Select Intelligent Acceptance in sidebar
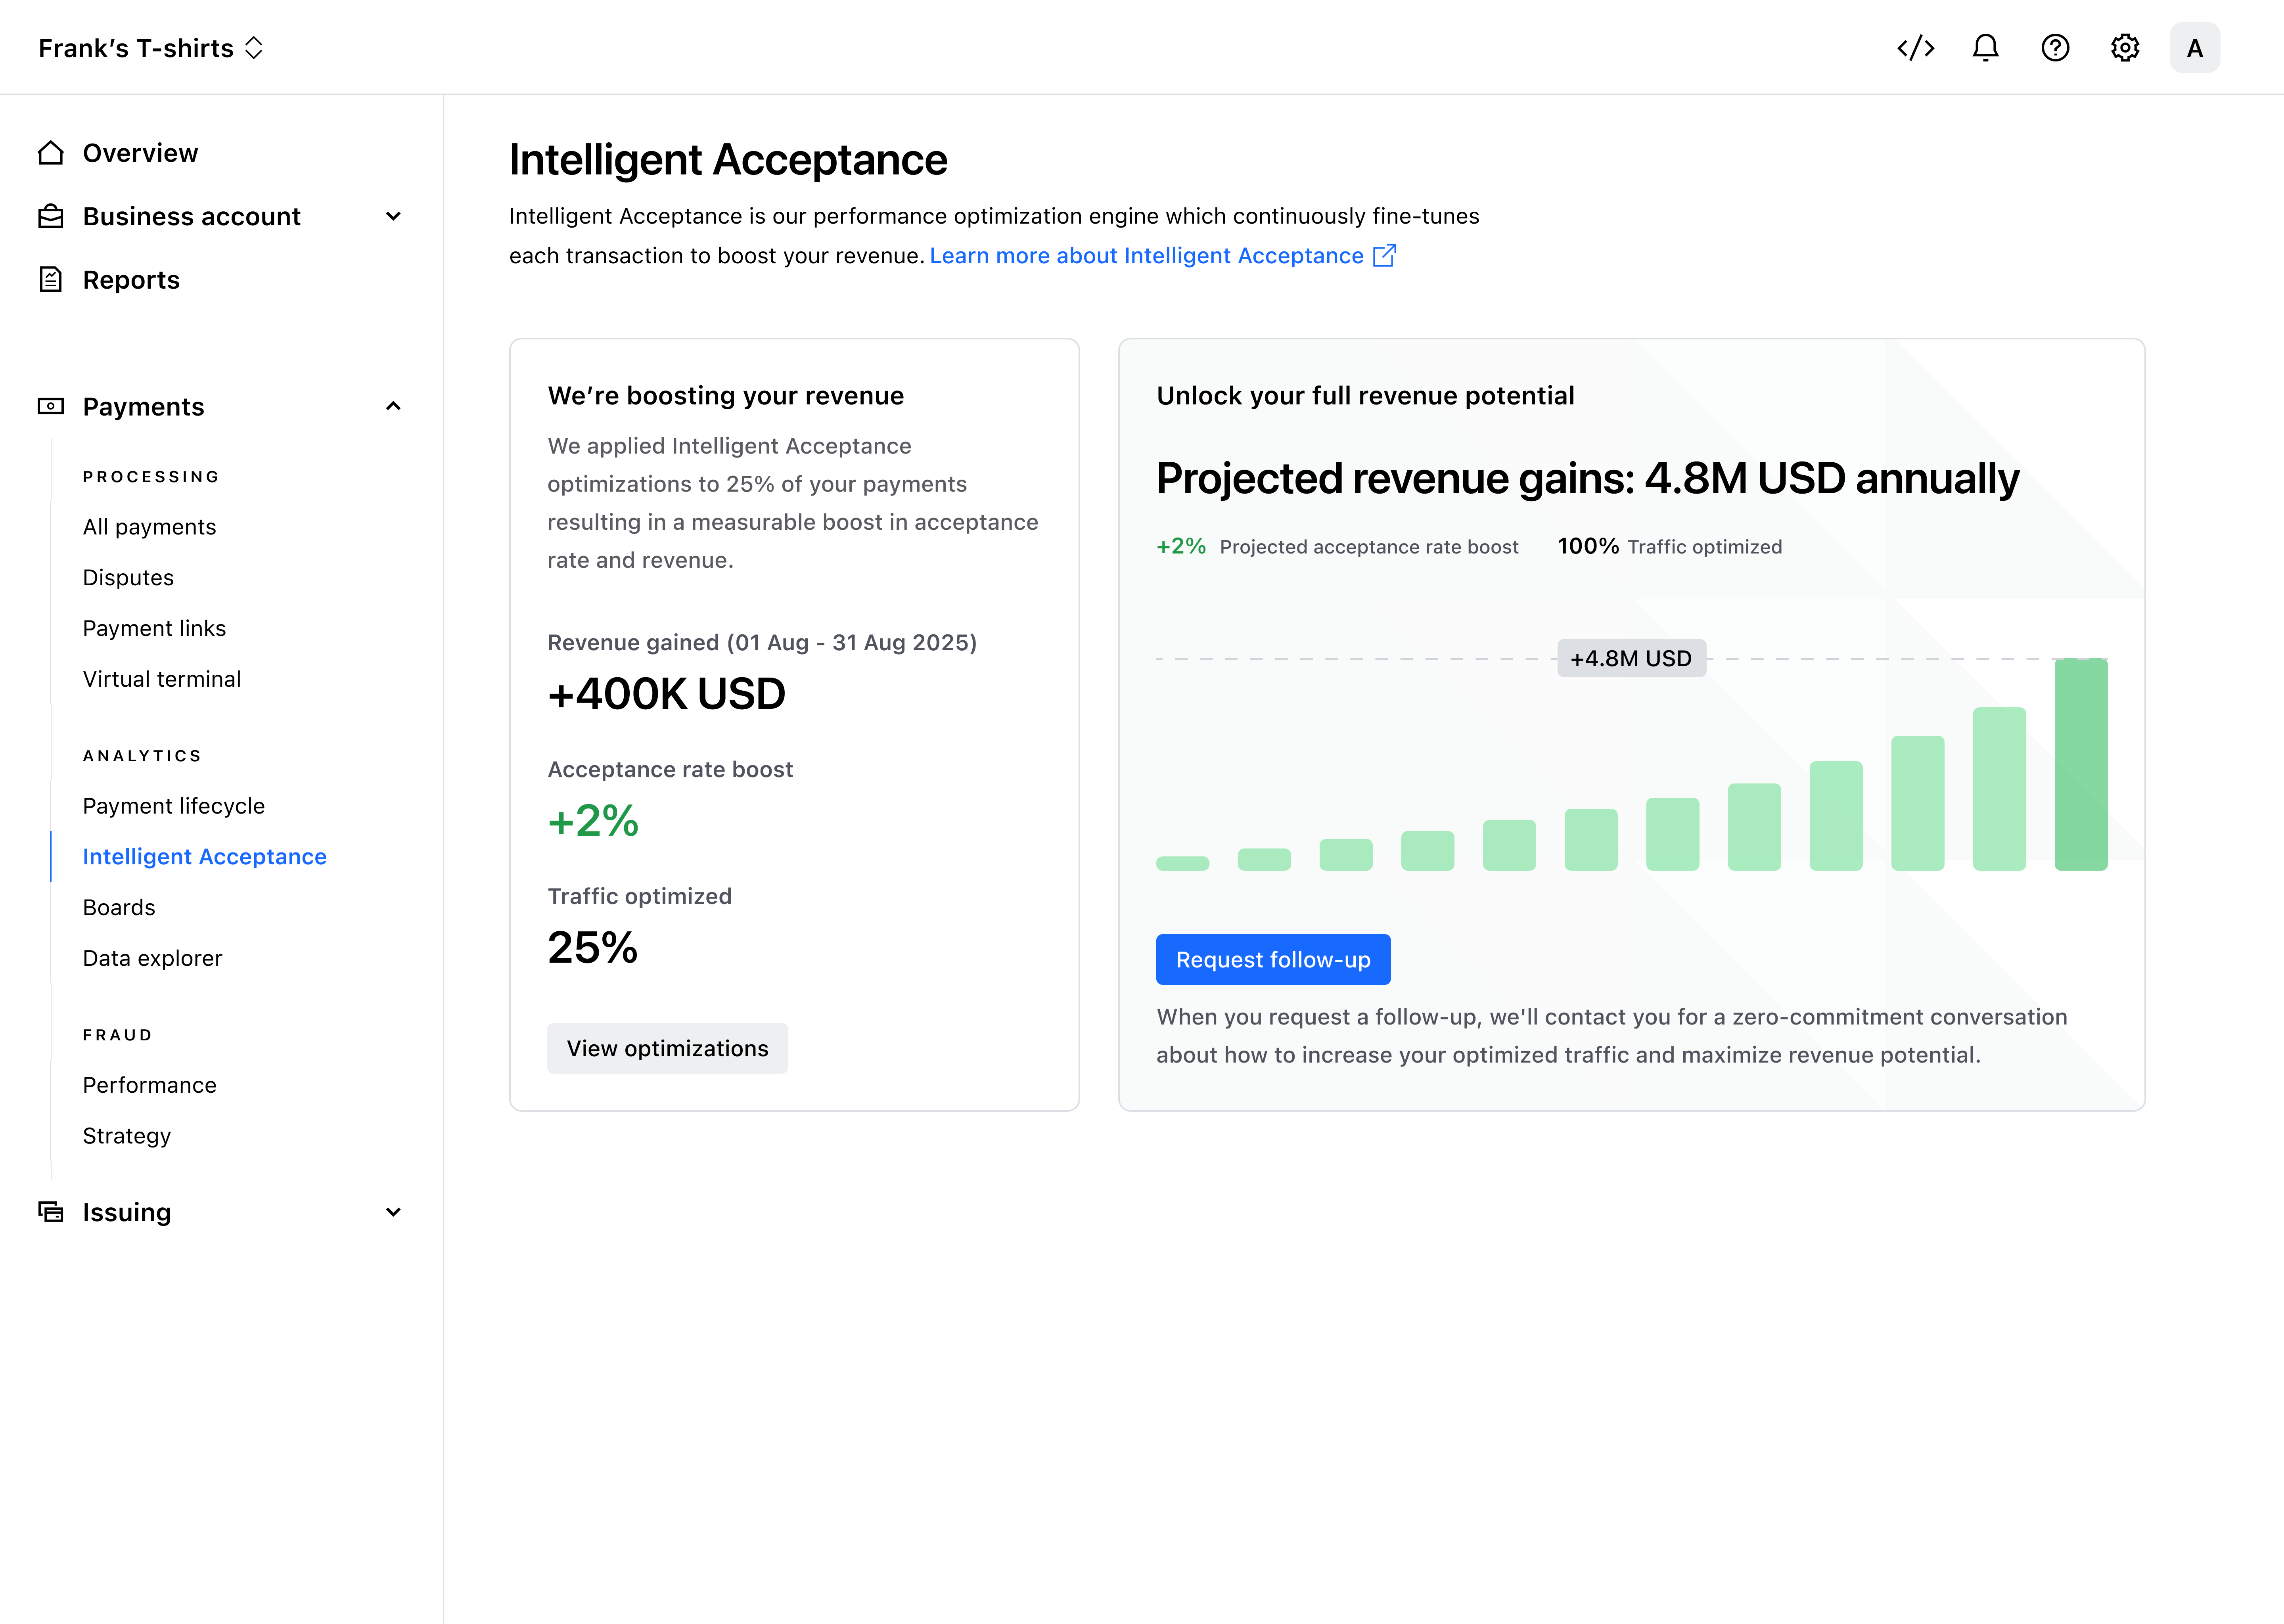This screenshot has width=2284, height=1624. (205, 857)
